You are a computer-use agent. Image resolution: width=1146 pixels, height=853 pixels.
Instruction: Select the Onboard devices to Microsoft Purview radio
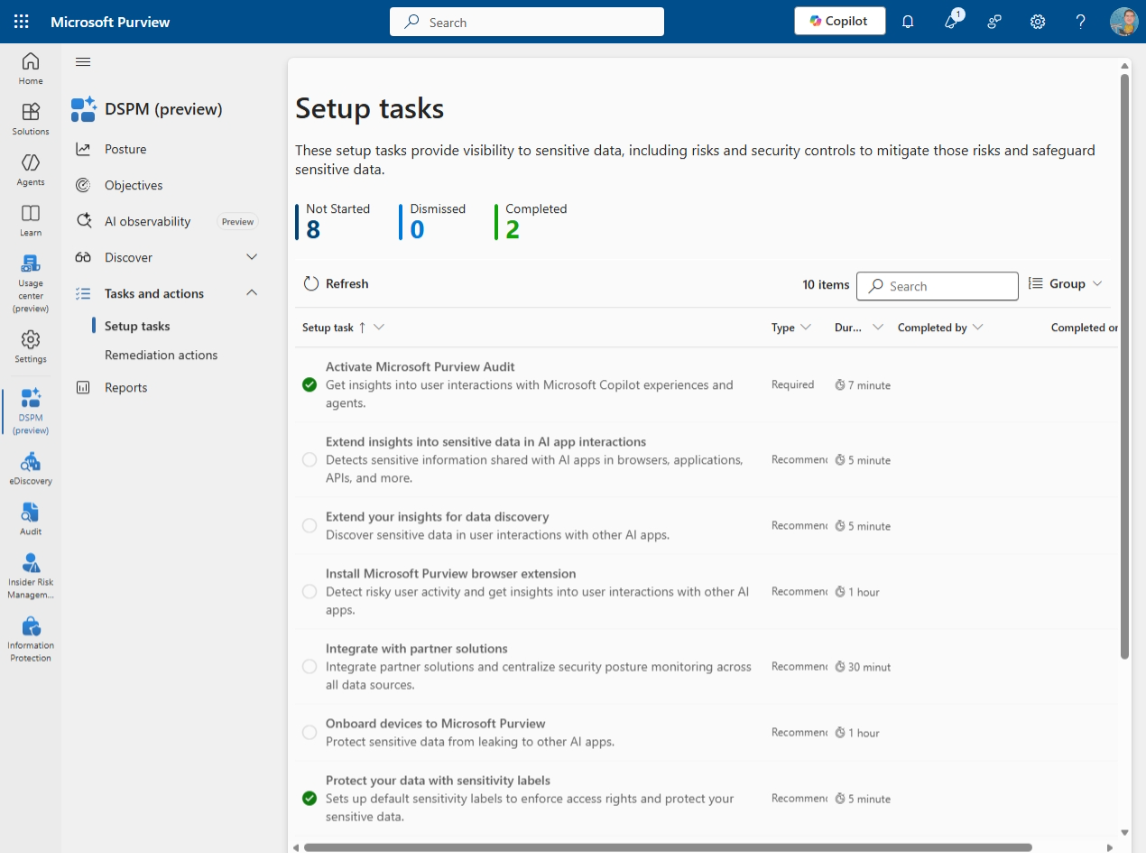point(309,733)
